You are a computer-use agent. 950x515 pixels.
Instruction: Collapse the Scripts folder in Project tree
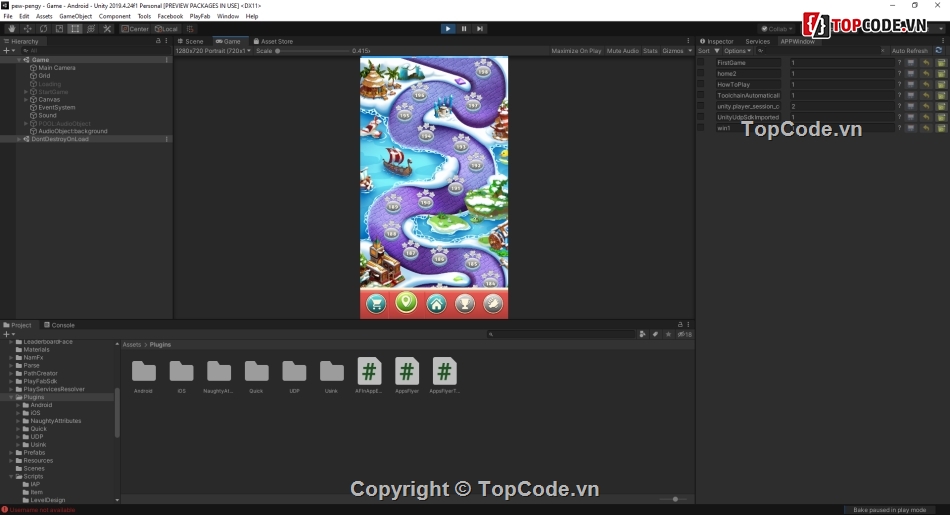pyautogui.click(x=11, y=477)
